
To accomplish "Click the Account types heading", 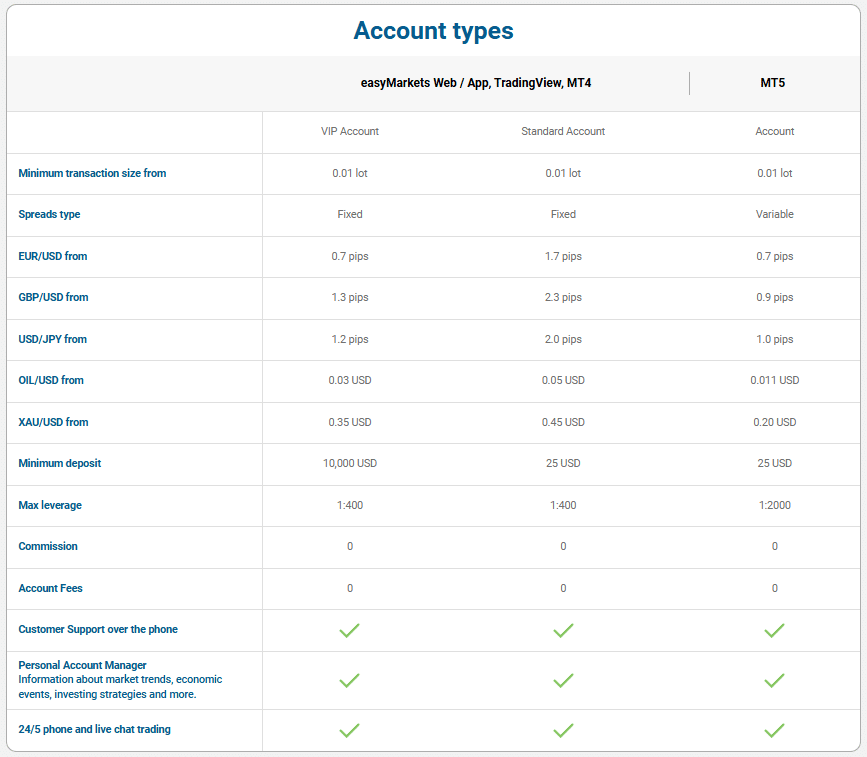I will tap(434, 30).
